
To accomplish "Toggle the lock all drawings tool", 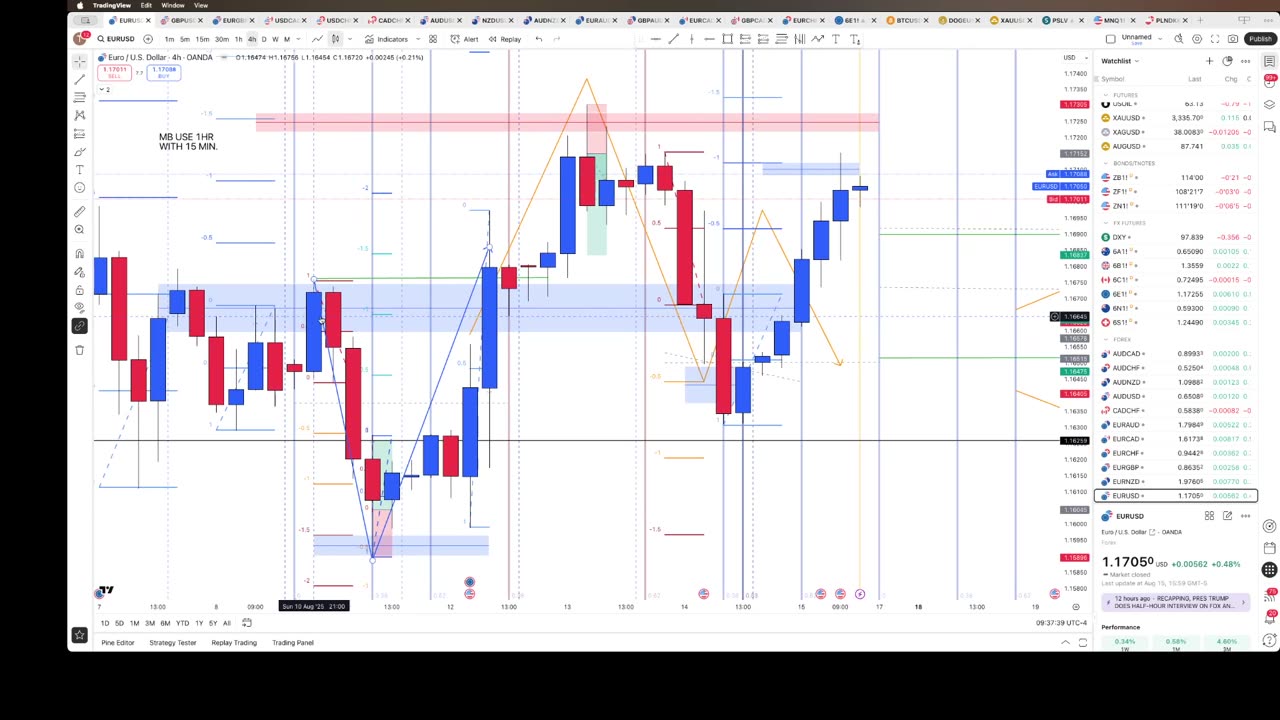I will (79, 289).
